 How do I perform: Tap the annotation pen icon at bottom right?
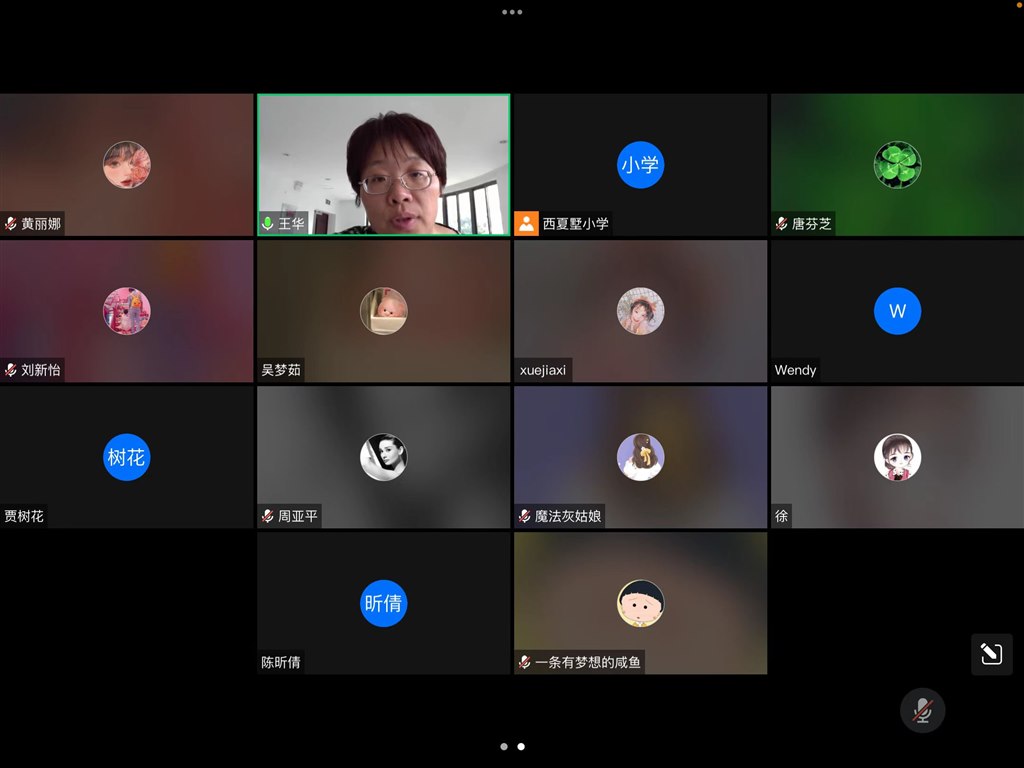pyautogui.click(x=991, y=654)
